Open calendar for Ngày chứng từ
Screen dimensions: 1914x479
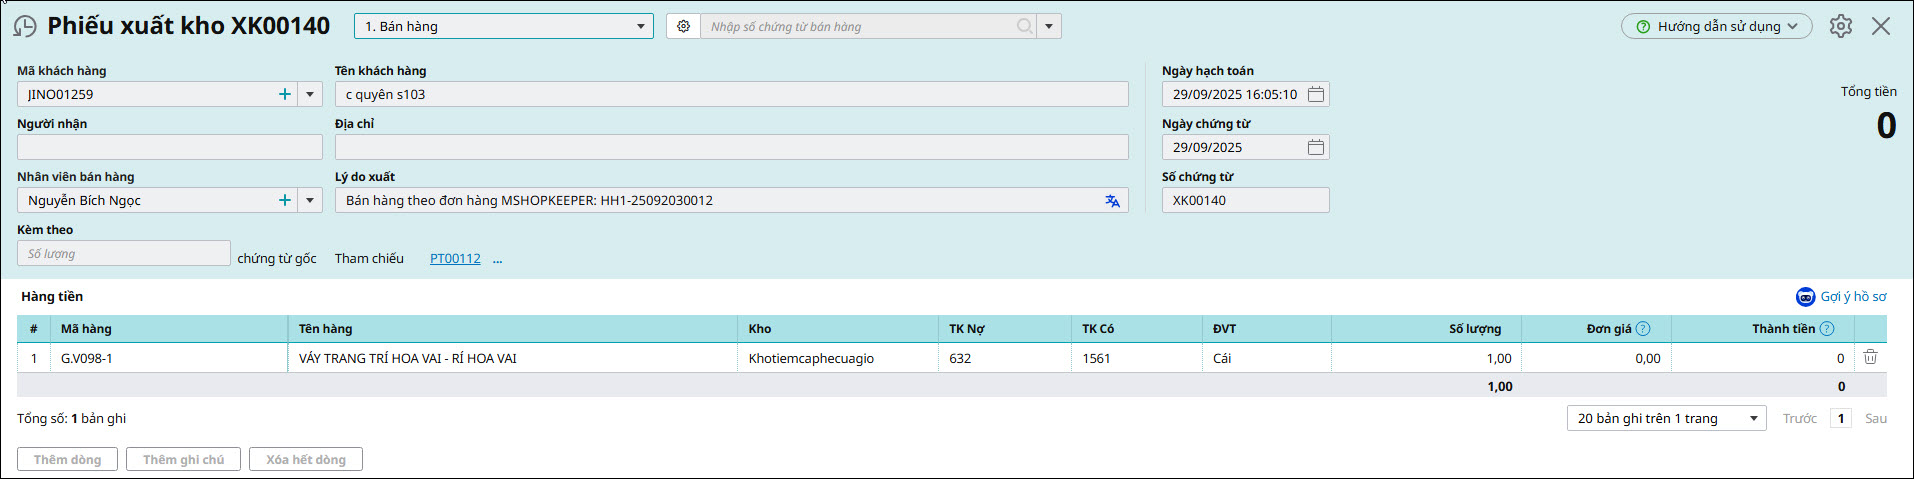coord(1316,147)
